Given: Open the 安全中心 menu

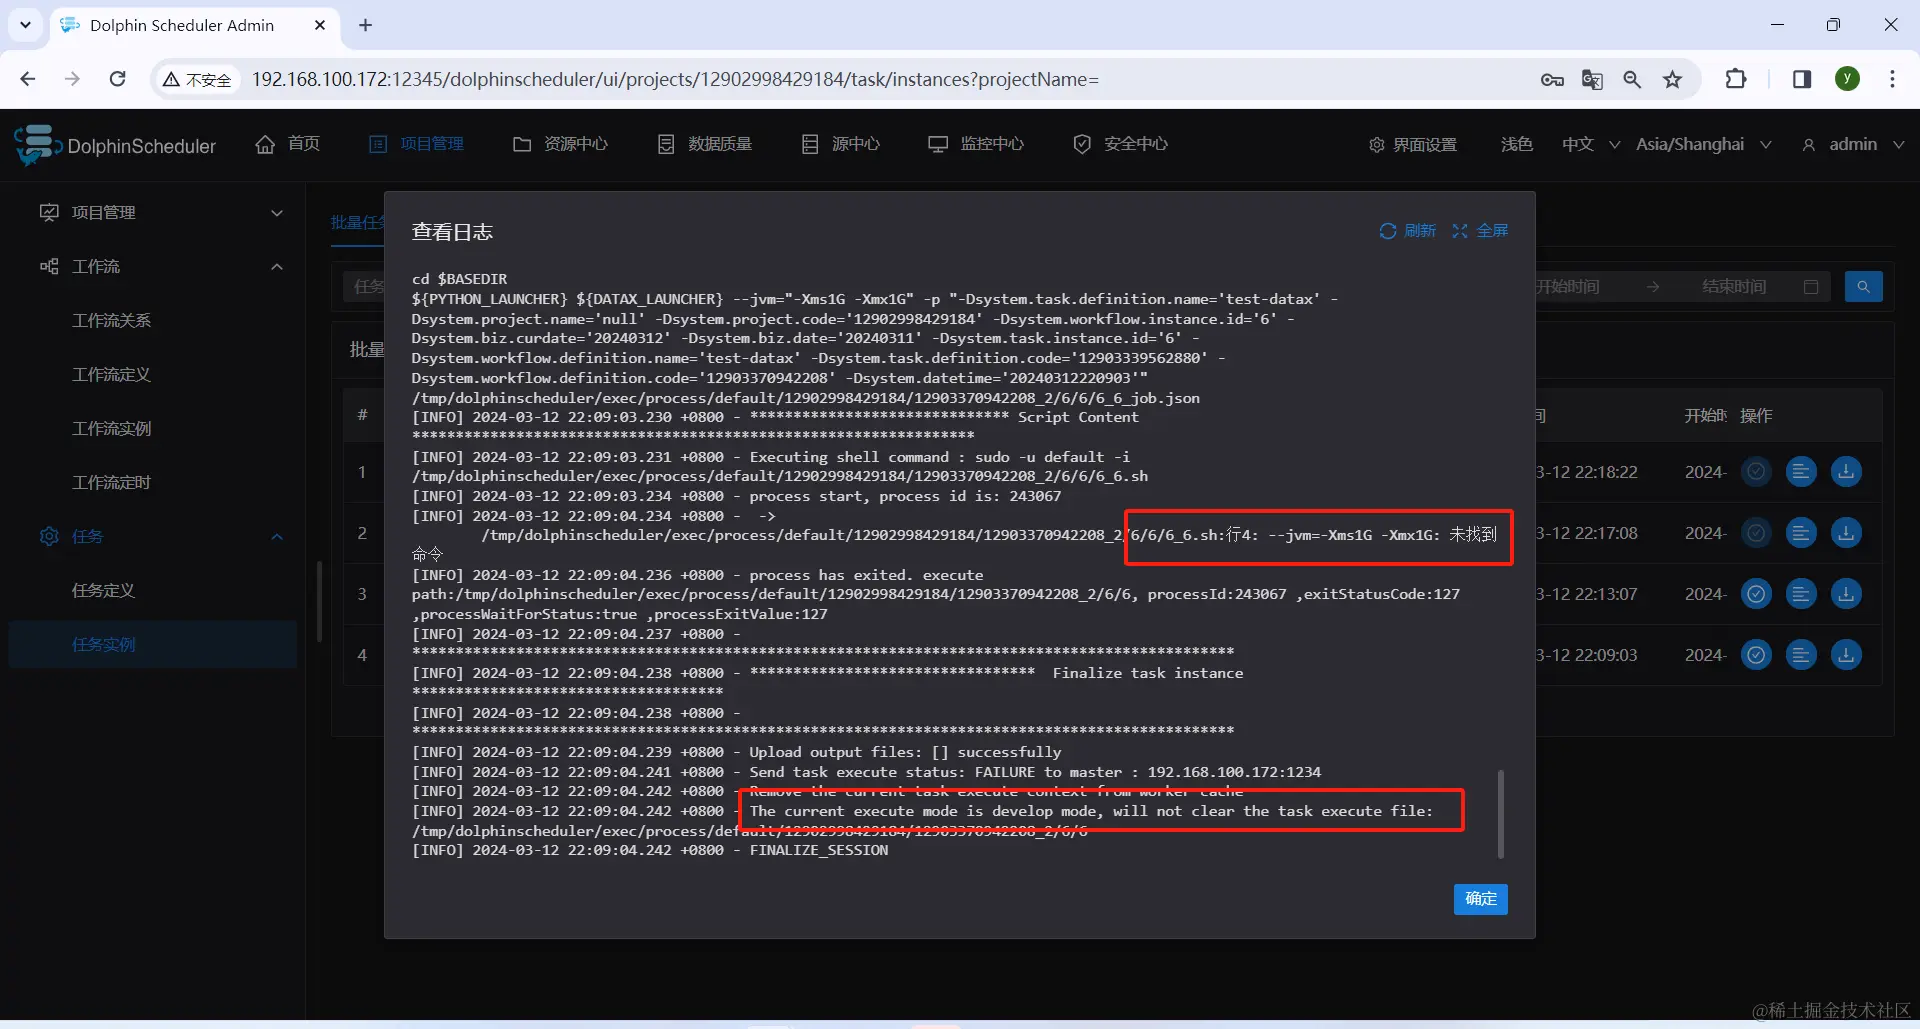Looking at the screenshot, I should [1120, 144].
